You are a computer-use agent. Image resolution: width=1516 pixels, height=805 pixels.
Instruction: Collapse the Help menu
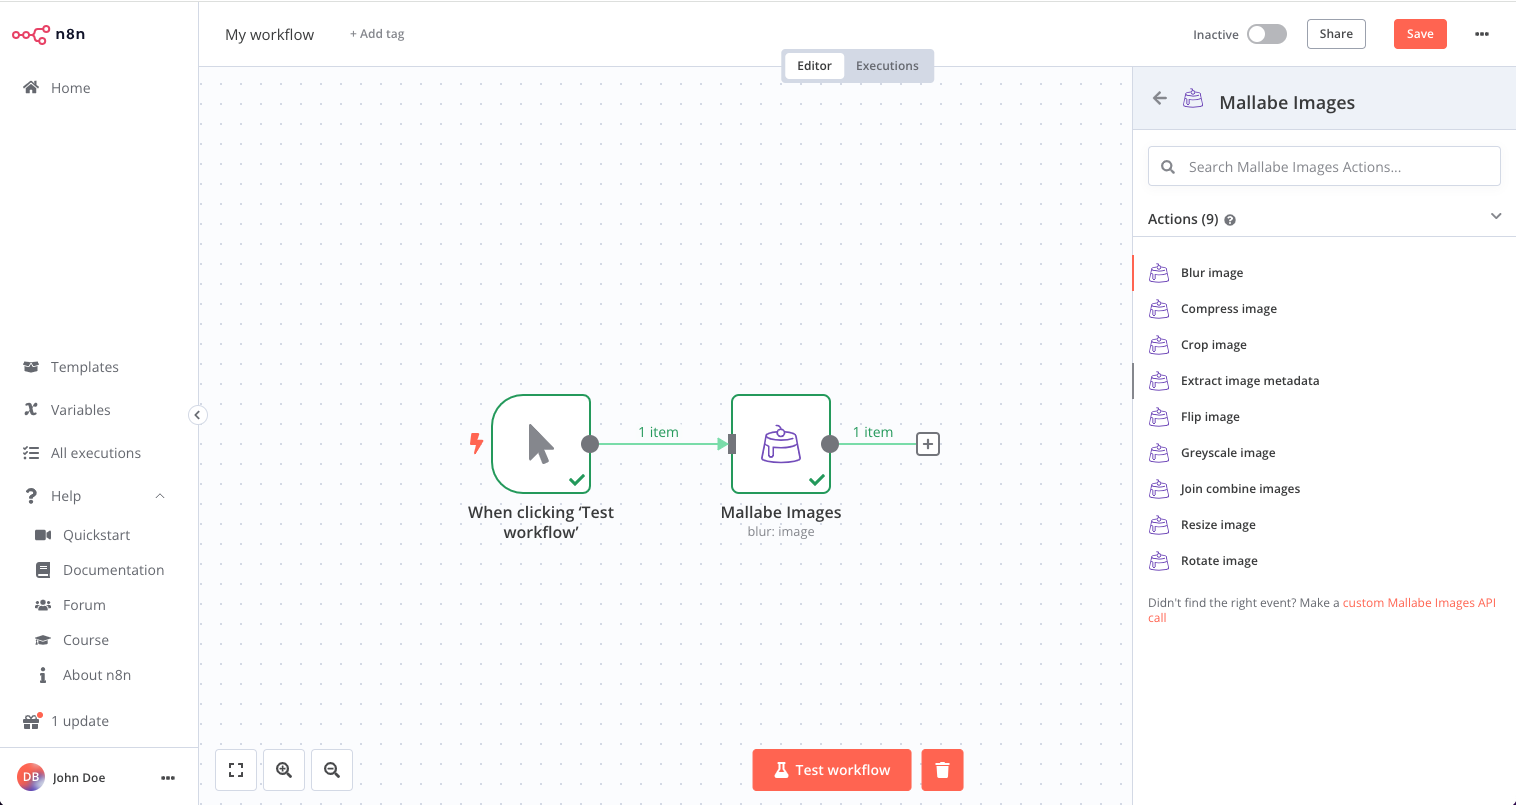coord(160,496)
